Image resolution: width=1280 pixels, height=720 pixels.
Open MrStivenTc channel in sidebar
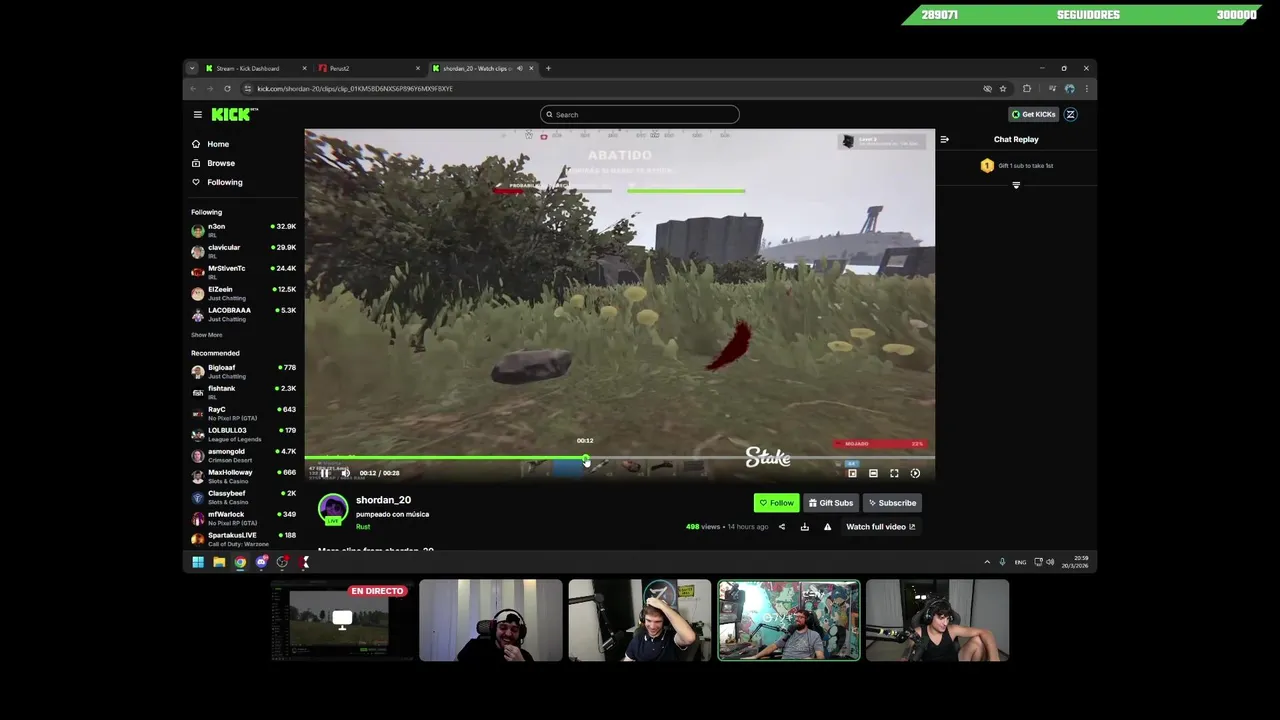[244, 272]
